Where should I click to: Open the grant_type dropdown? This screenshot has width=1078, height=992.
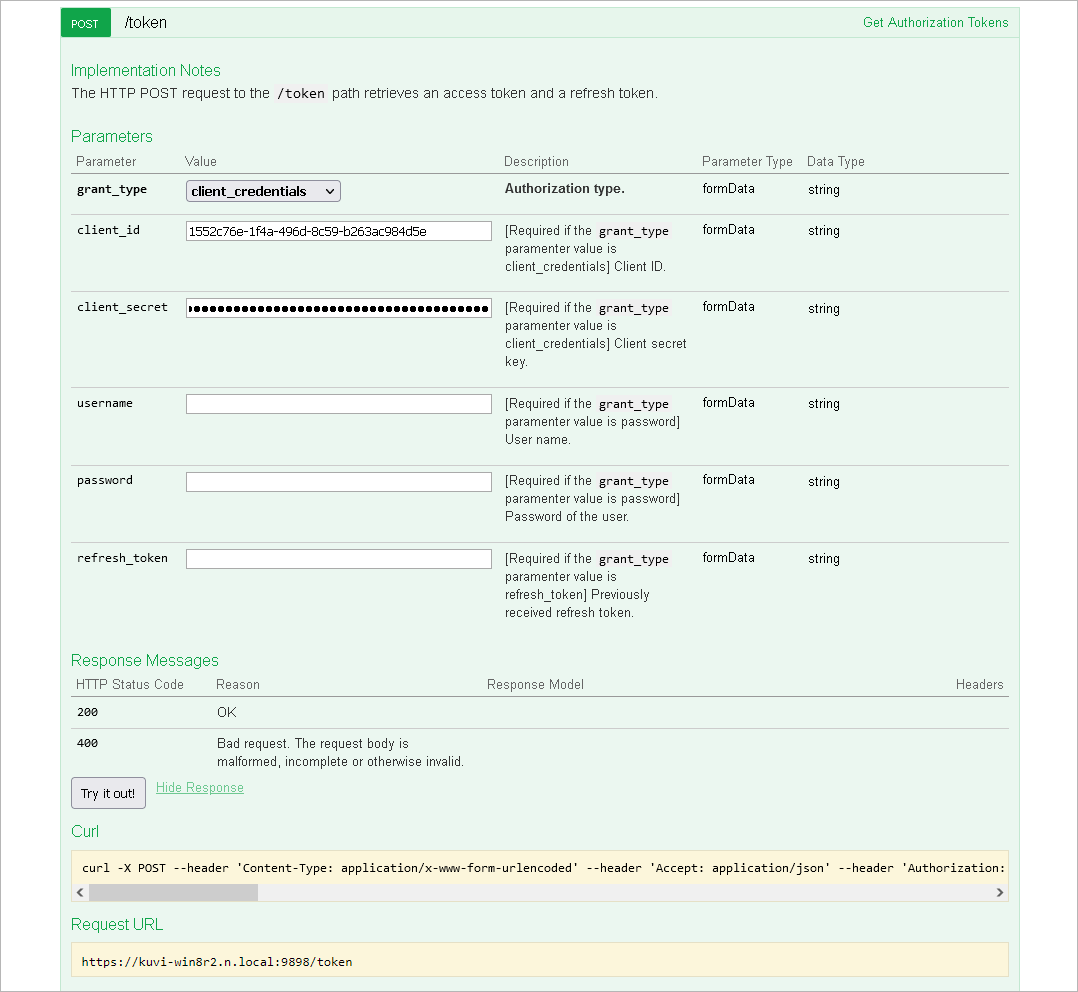263,191
